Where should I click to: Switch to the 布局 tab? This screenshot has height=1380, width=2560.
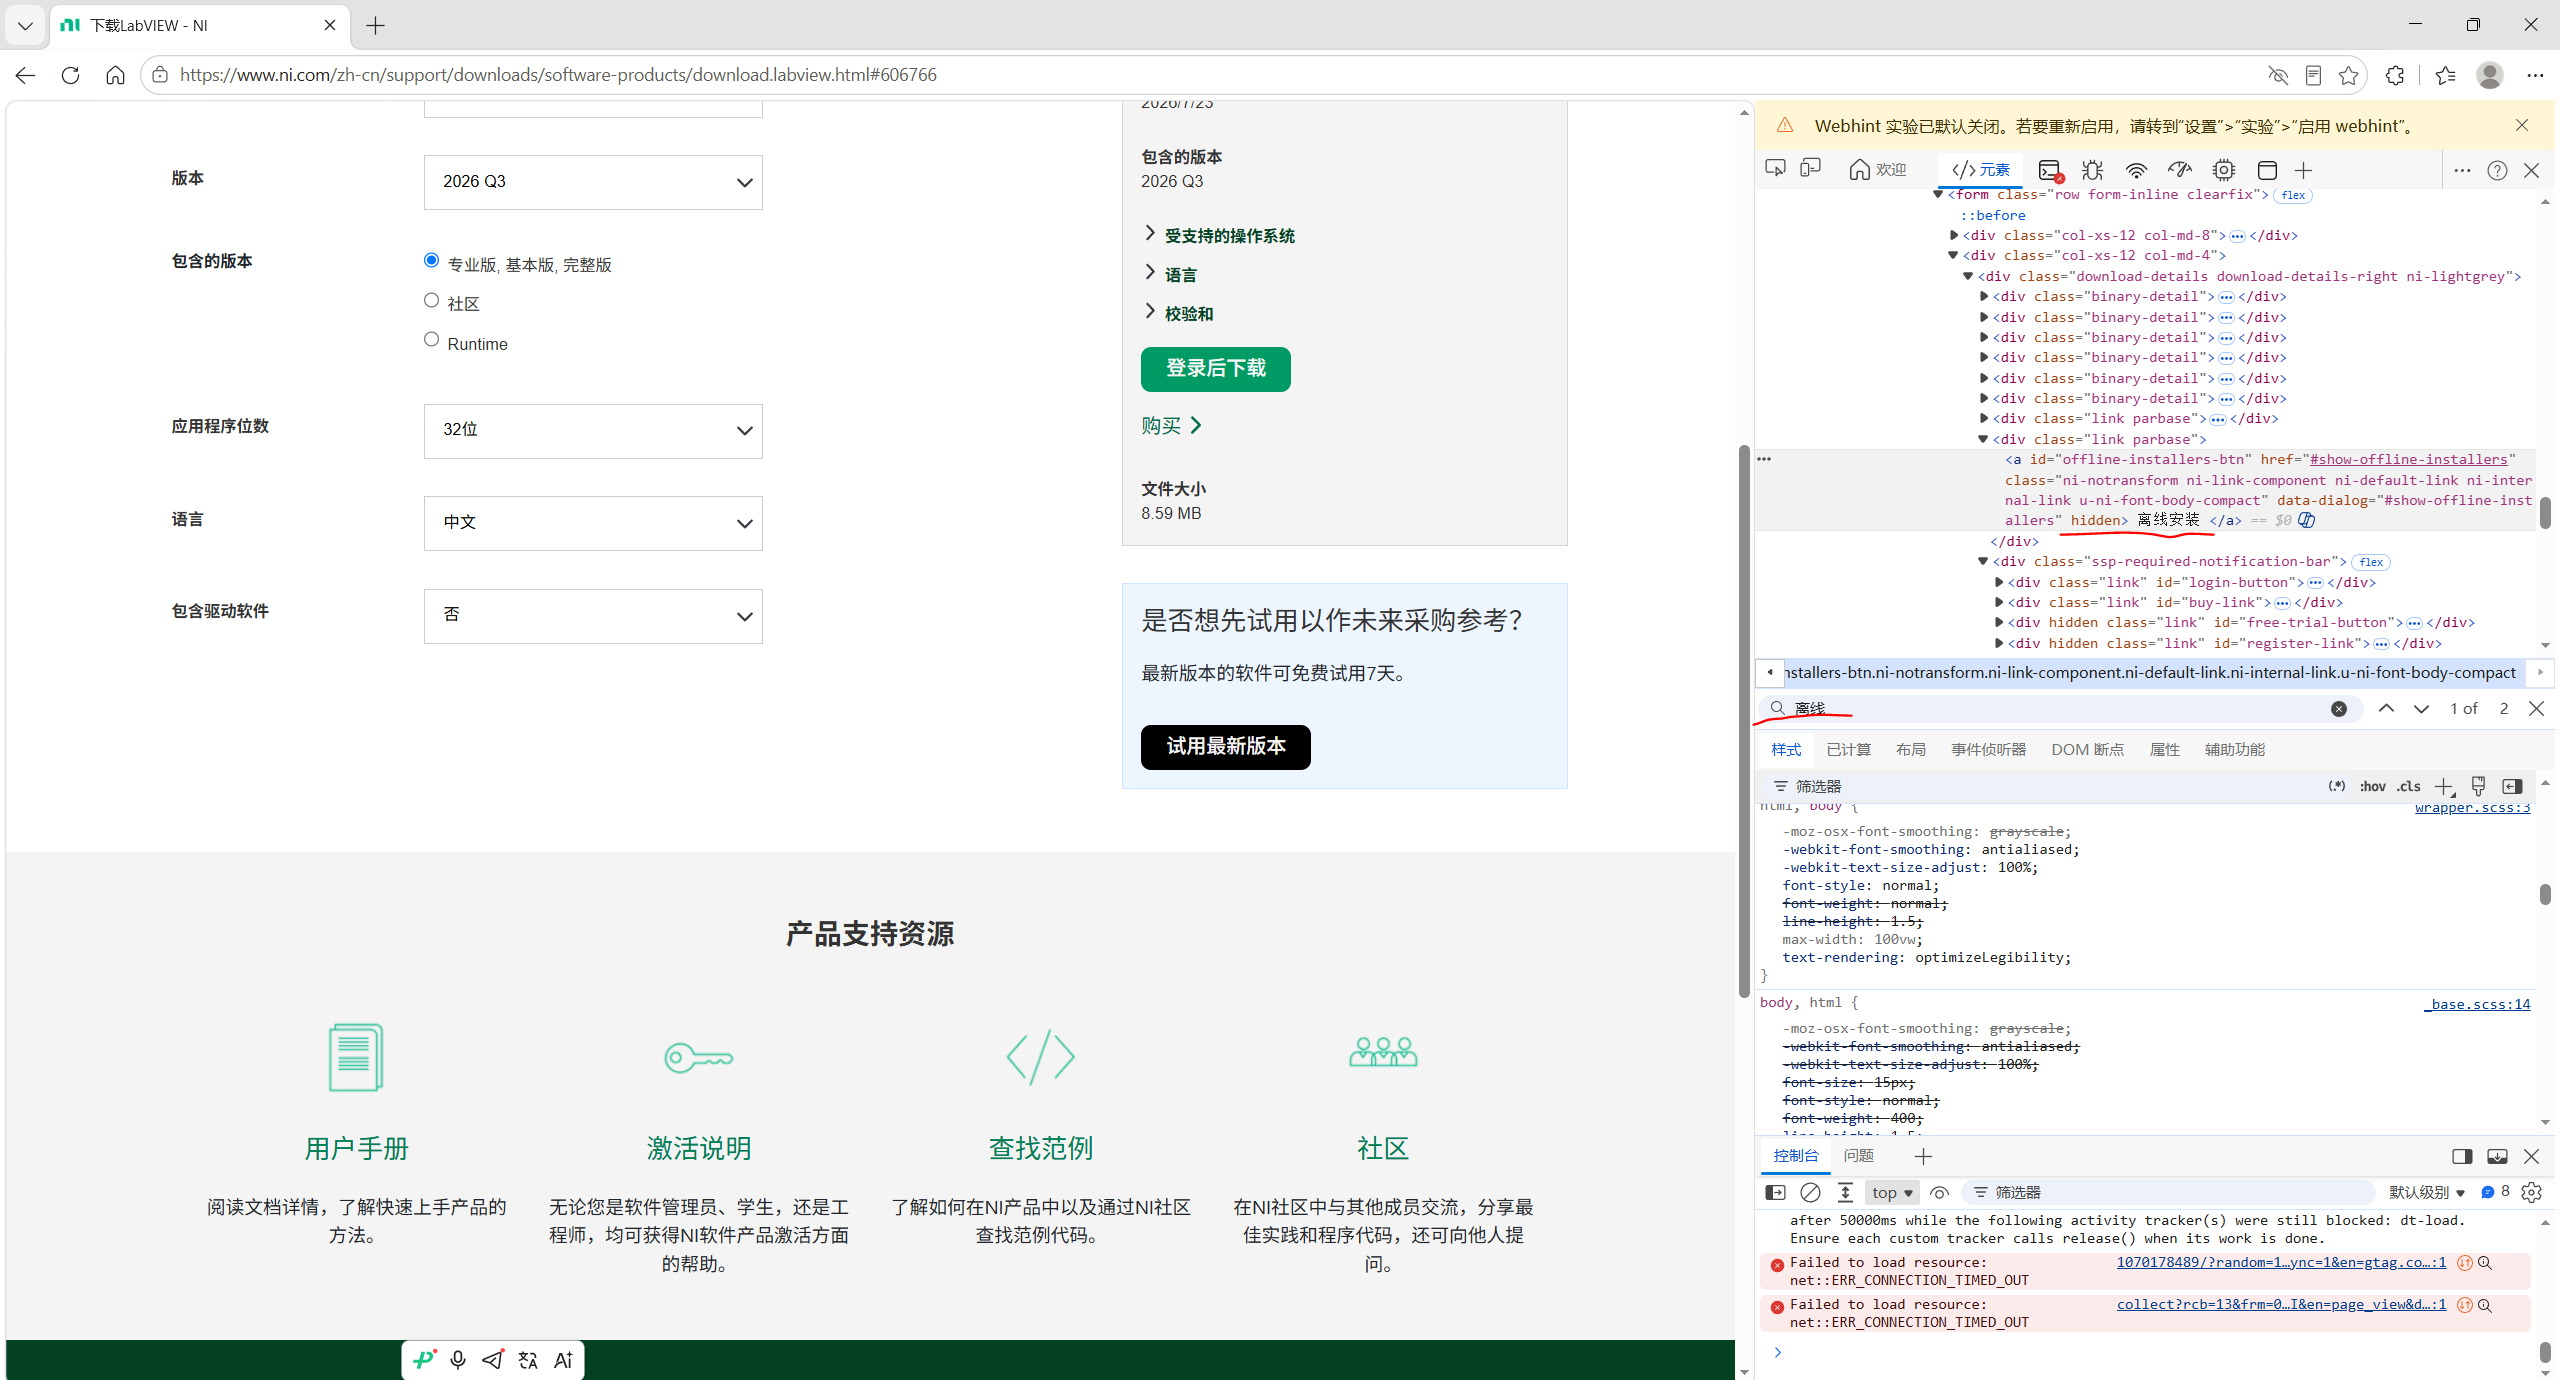[x=1911, y=749]
